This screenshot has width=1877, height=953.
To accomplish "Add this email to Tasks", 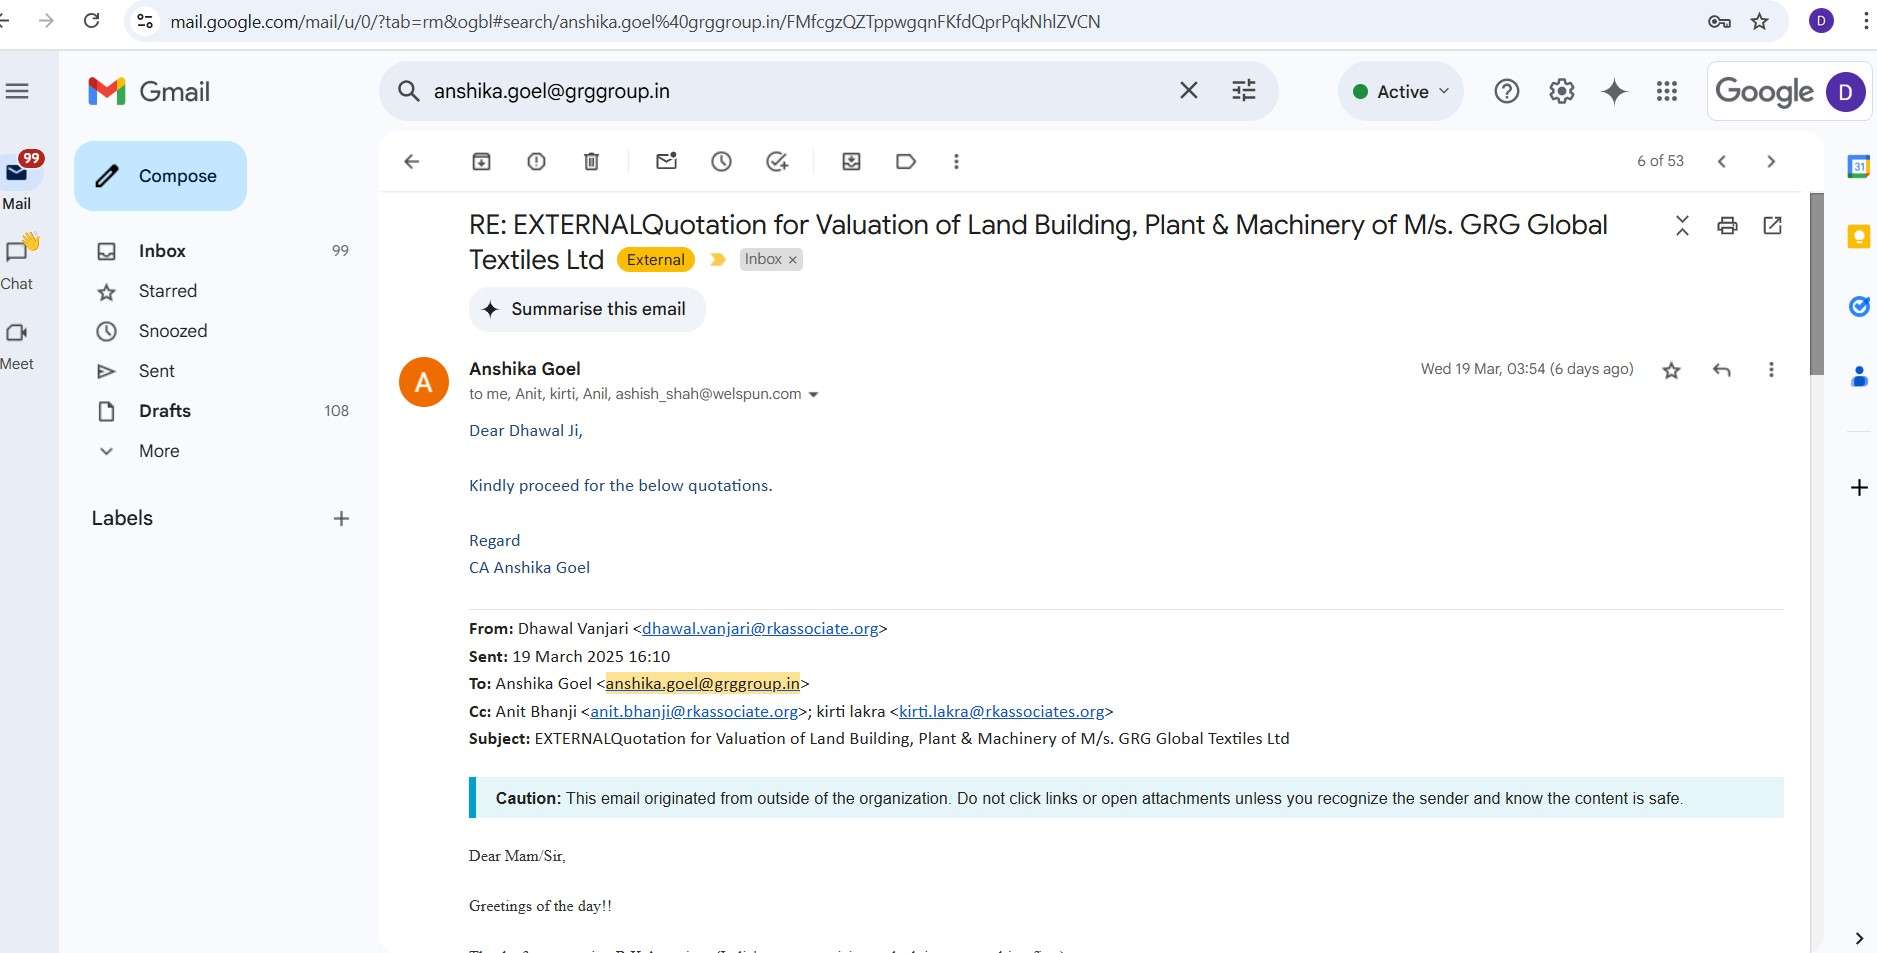I will click(x=777, y=161).
